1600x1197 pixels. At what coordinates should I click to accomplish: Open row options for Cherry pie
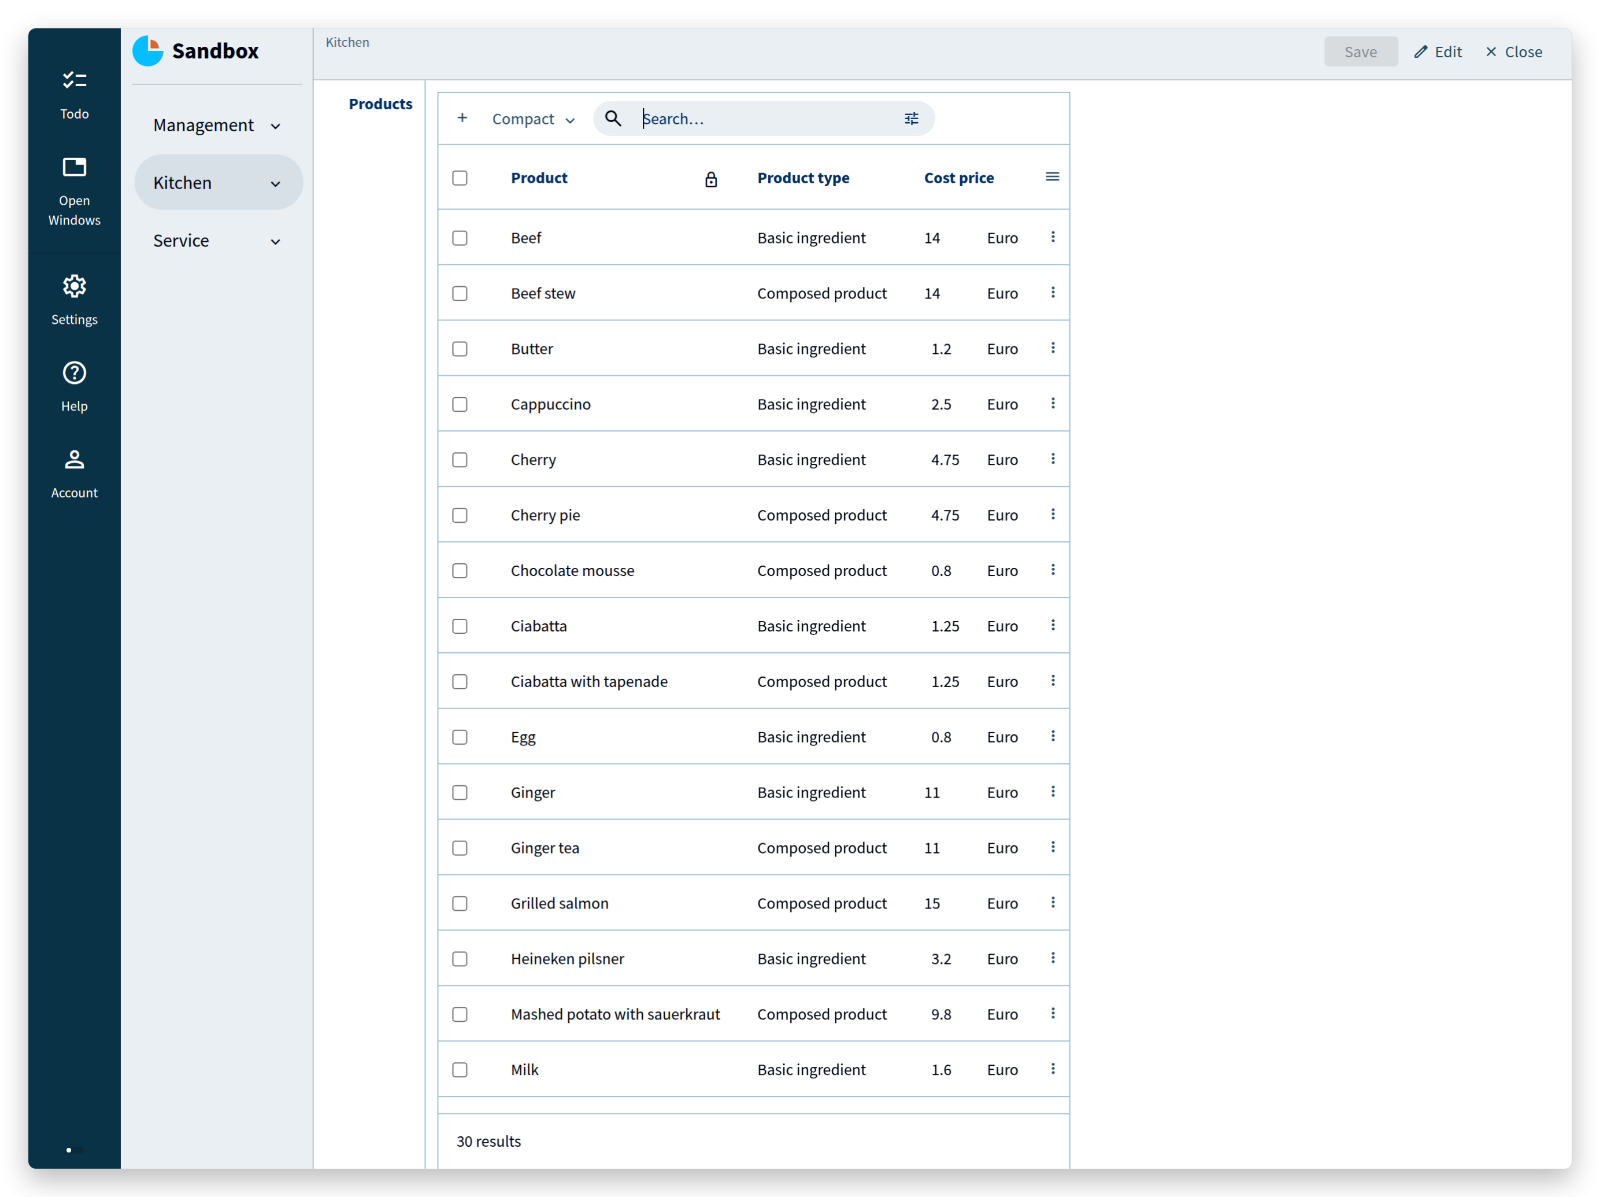pyautogui.click(x=1053, y=514)
